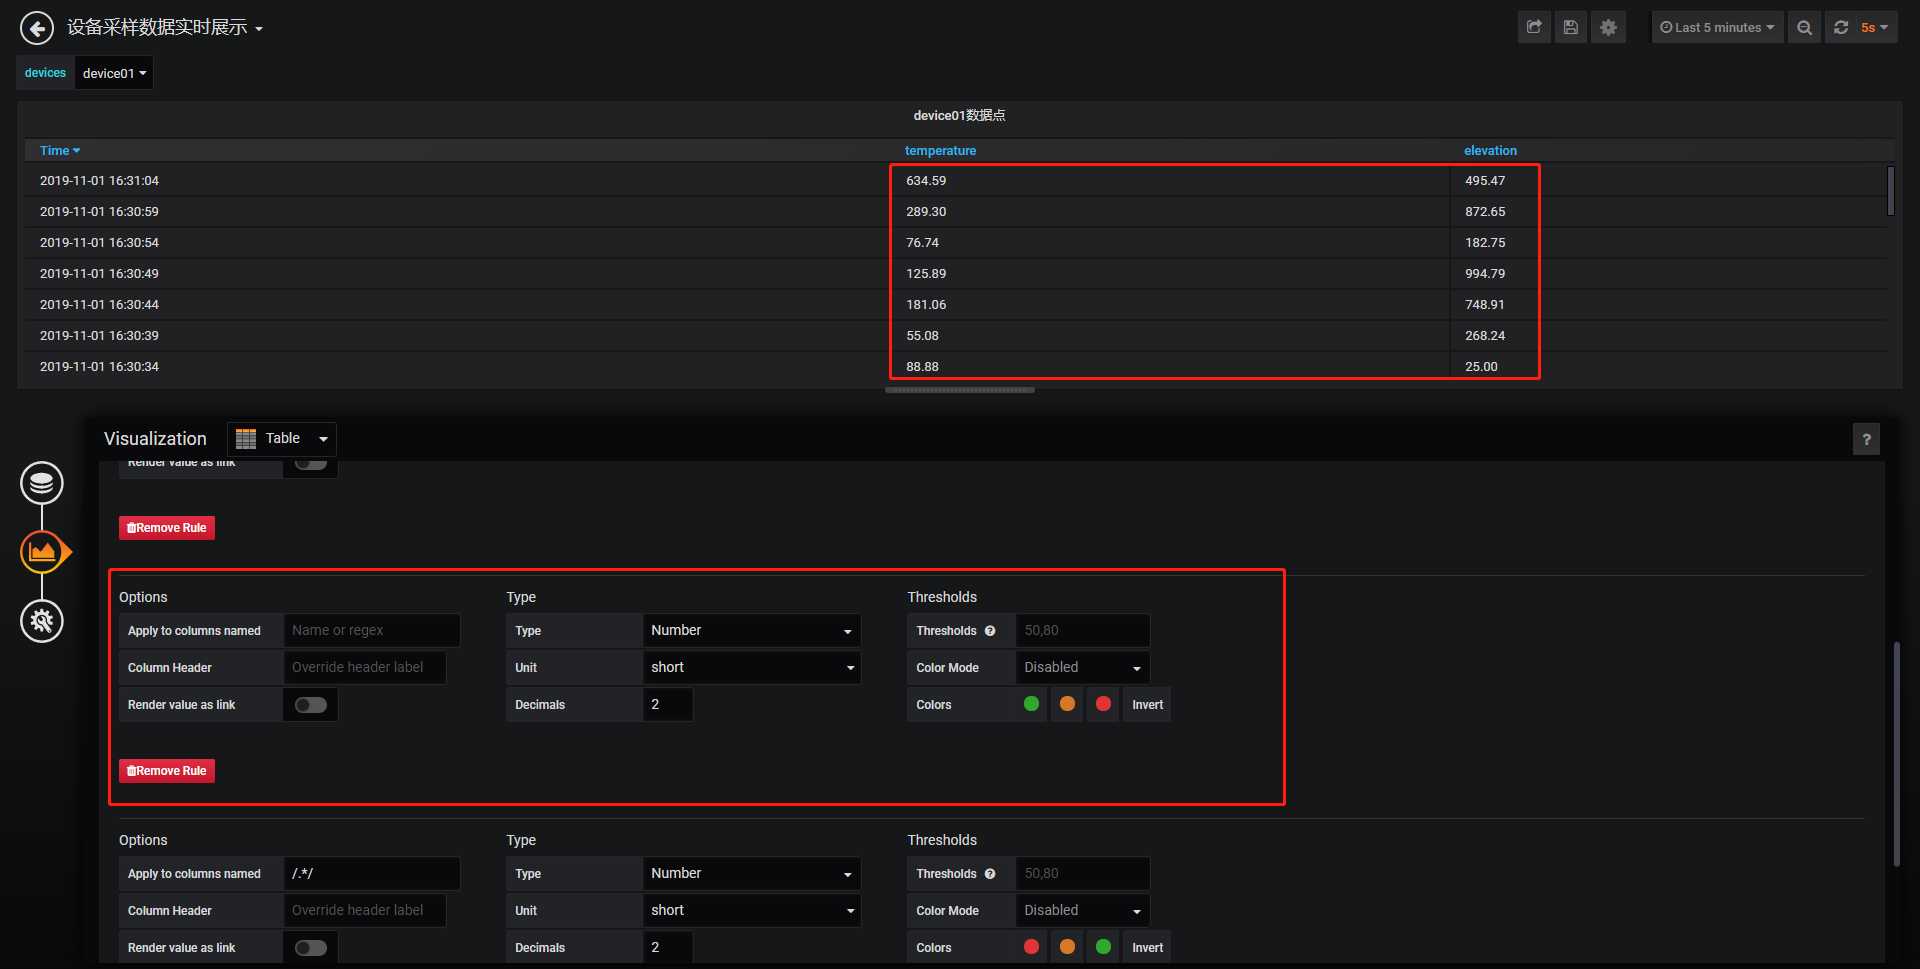Open the 5s refresh interval dropdown
The image size is (1920, 969).
pos(1875,28)
